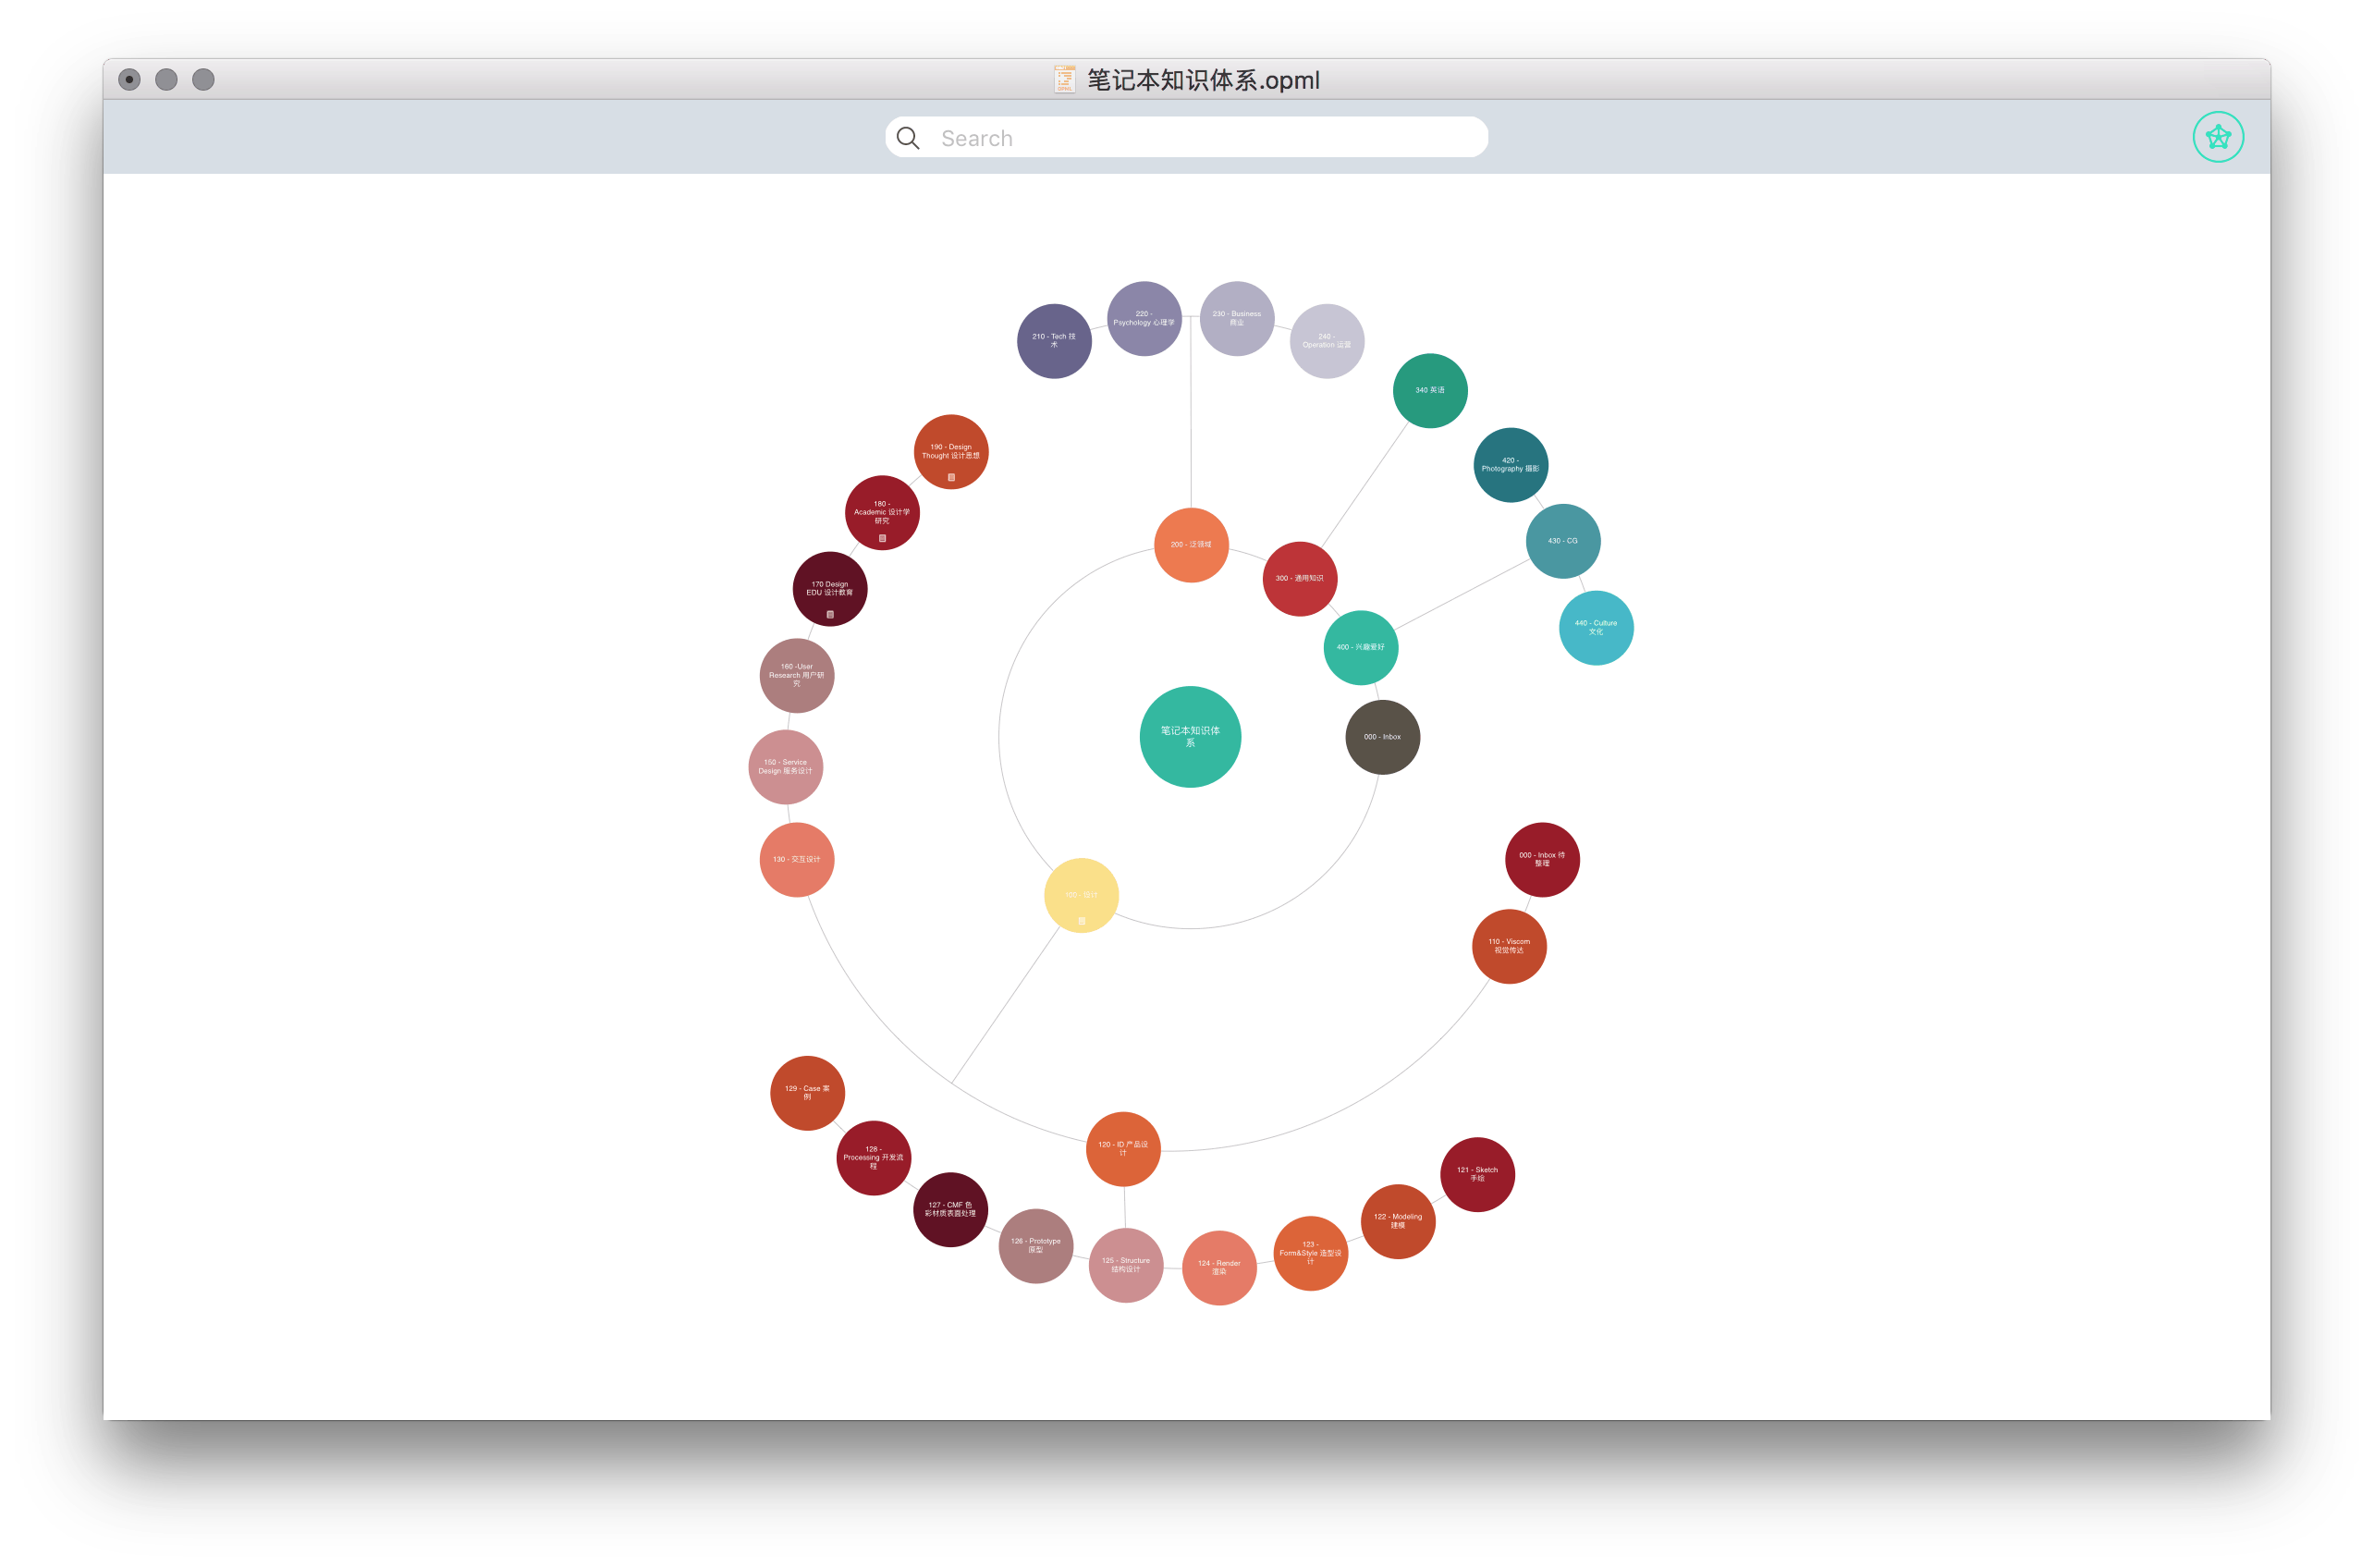Click the 120 - ID 产品设计 node
The image size is (2374, 1568).
(1123, 1148)
